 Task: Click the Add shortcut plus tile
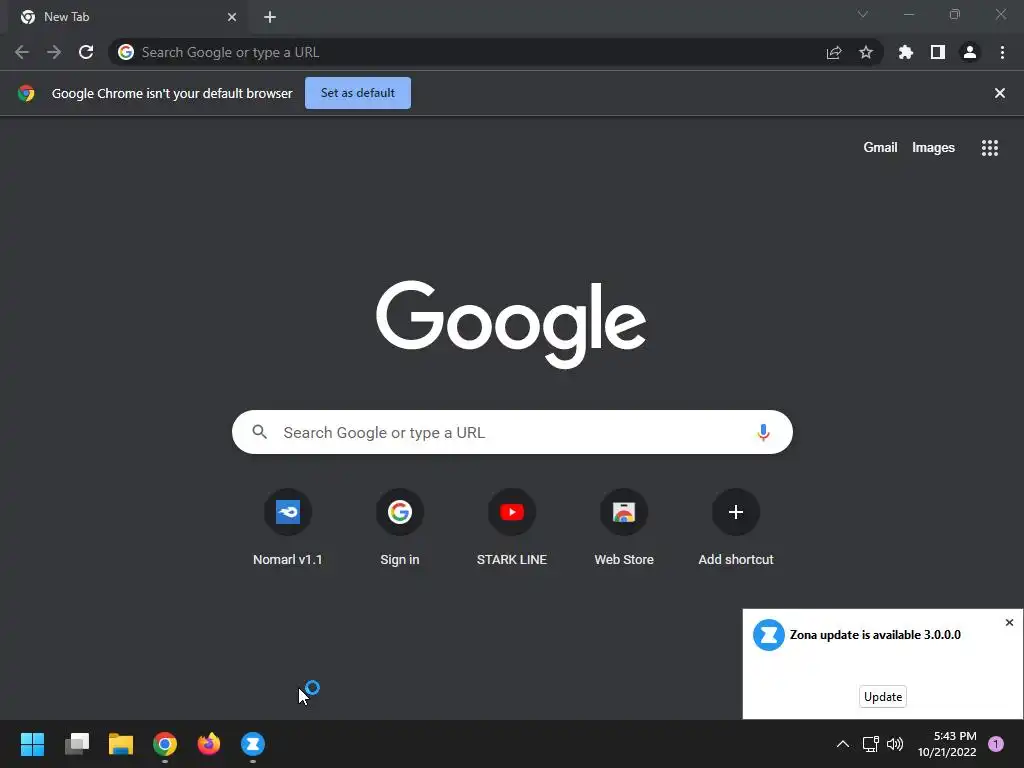(x=736, y=528)
